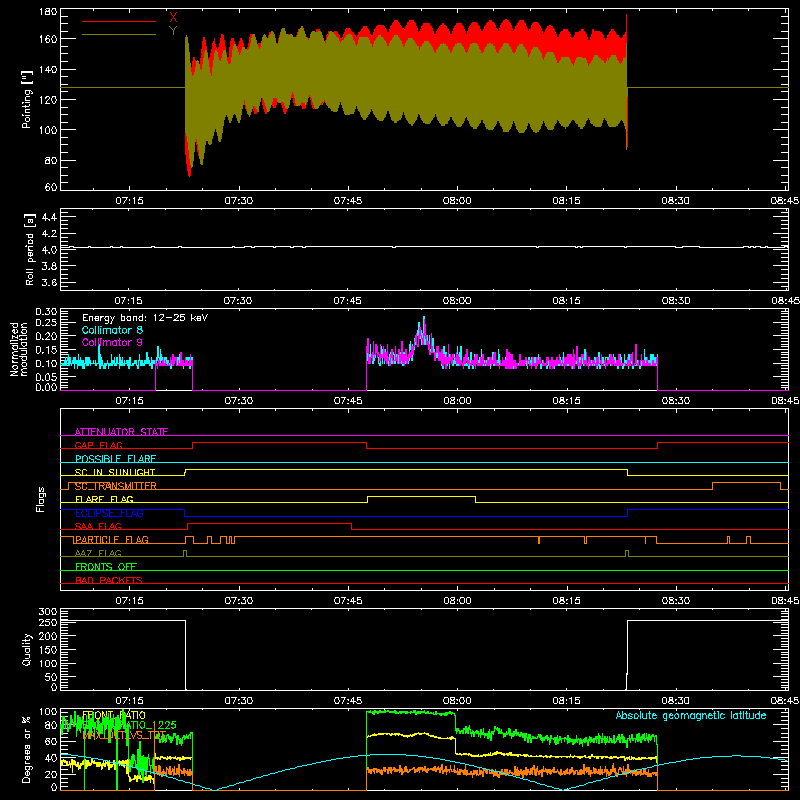Image resolution: width=800 pixels, height=800 pixels.
Task: Click the magenta Collimator 9 legend entry
Action: (112, 342)
